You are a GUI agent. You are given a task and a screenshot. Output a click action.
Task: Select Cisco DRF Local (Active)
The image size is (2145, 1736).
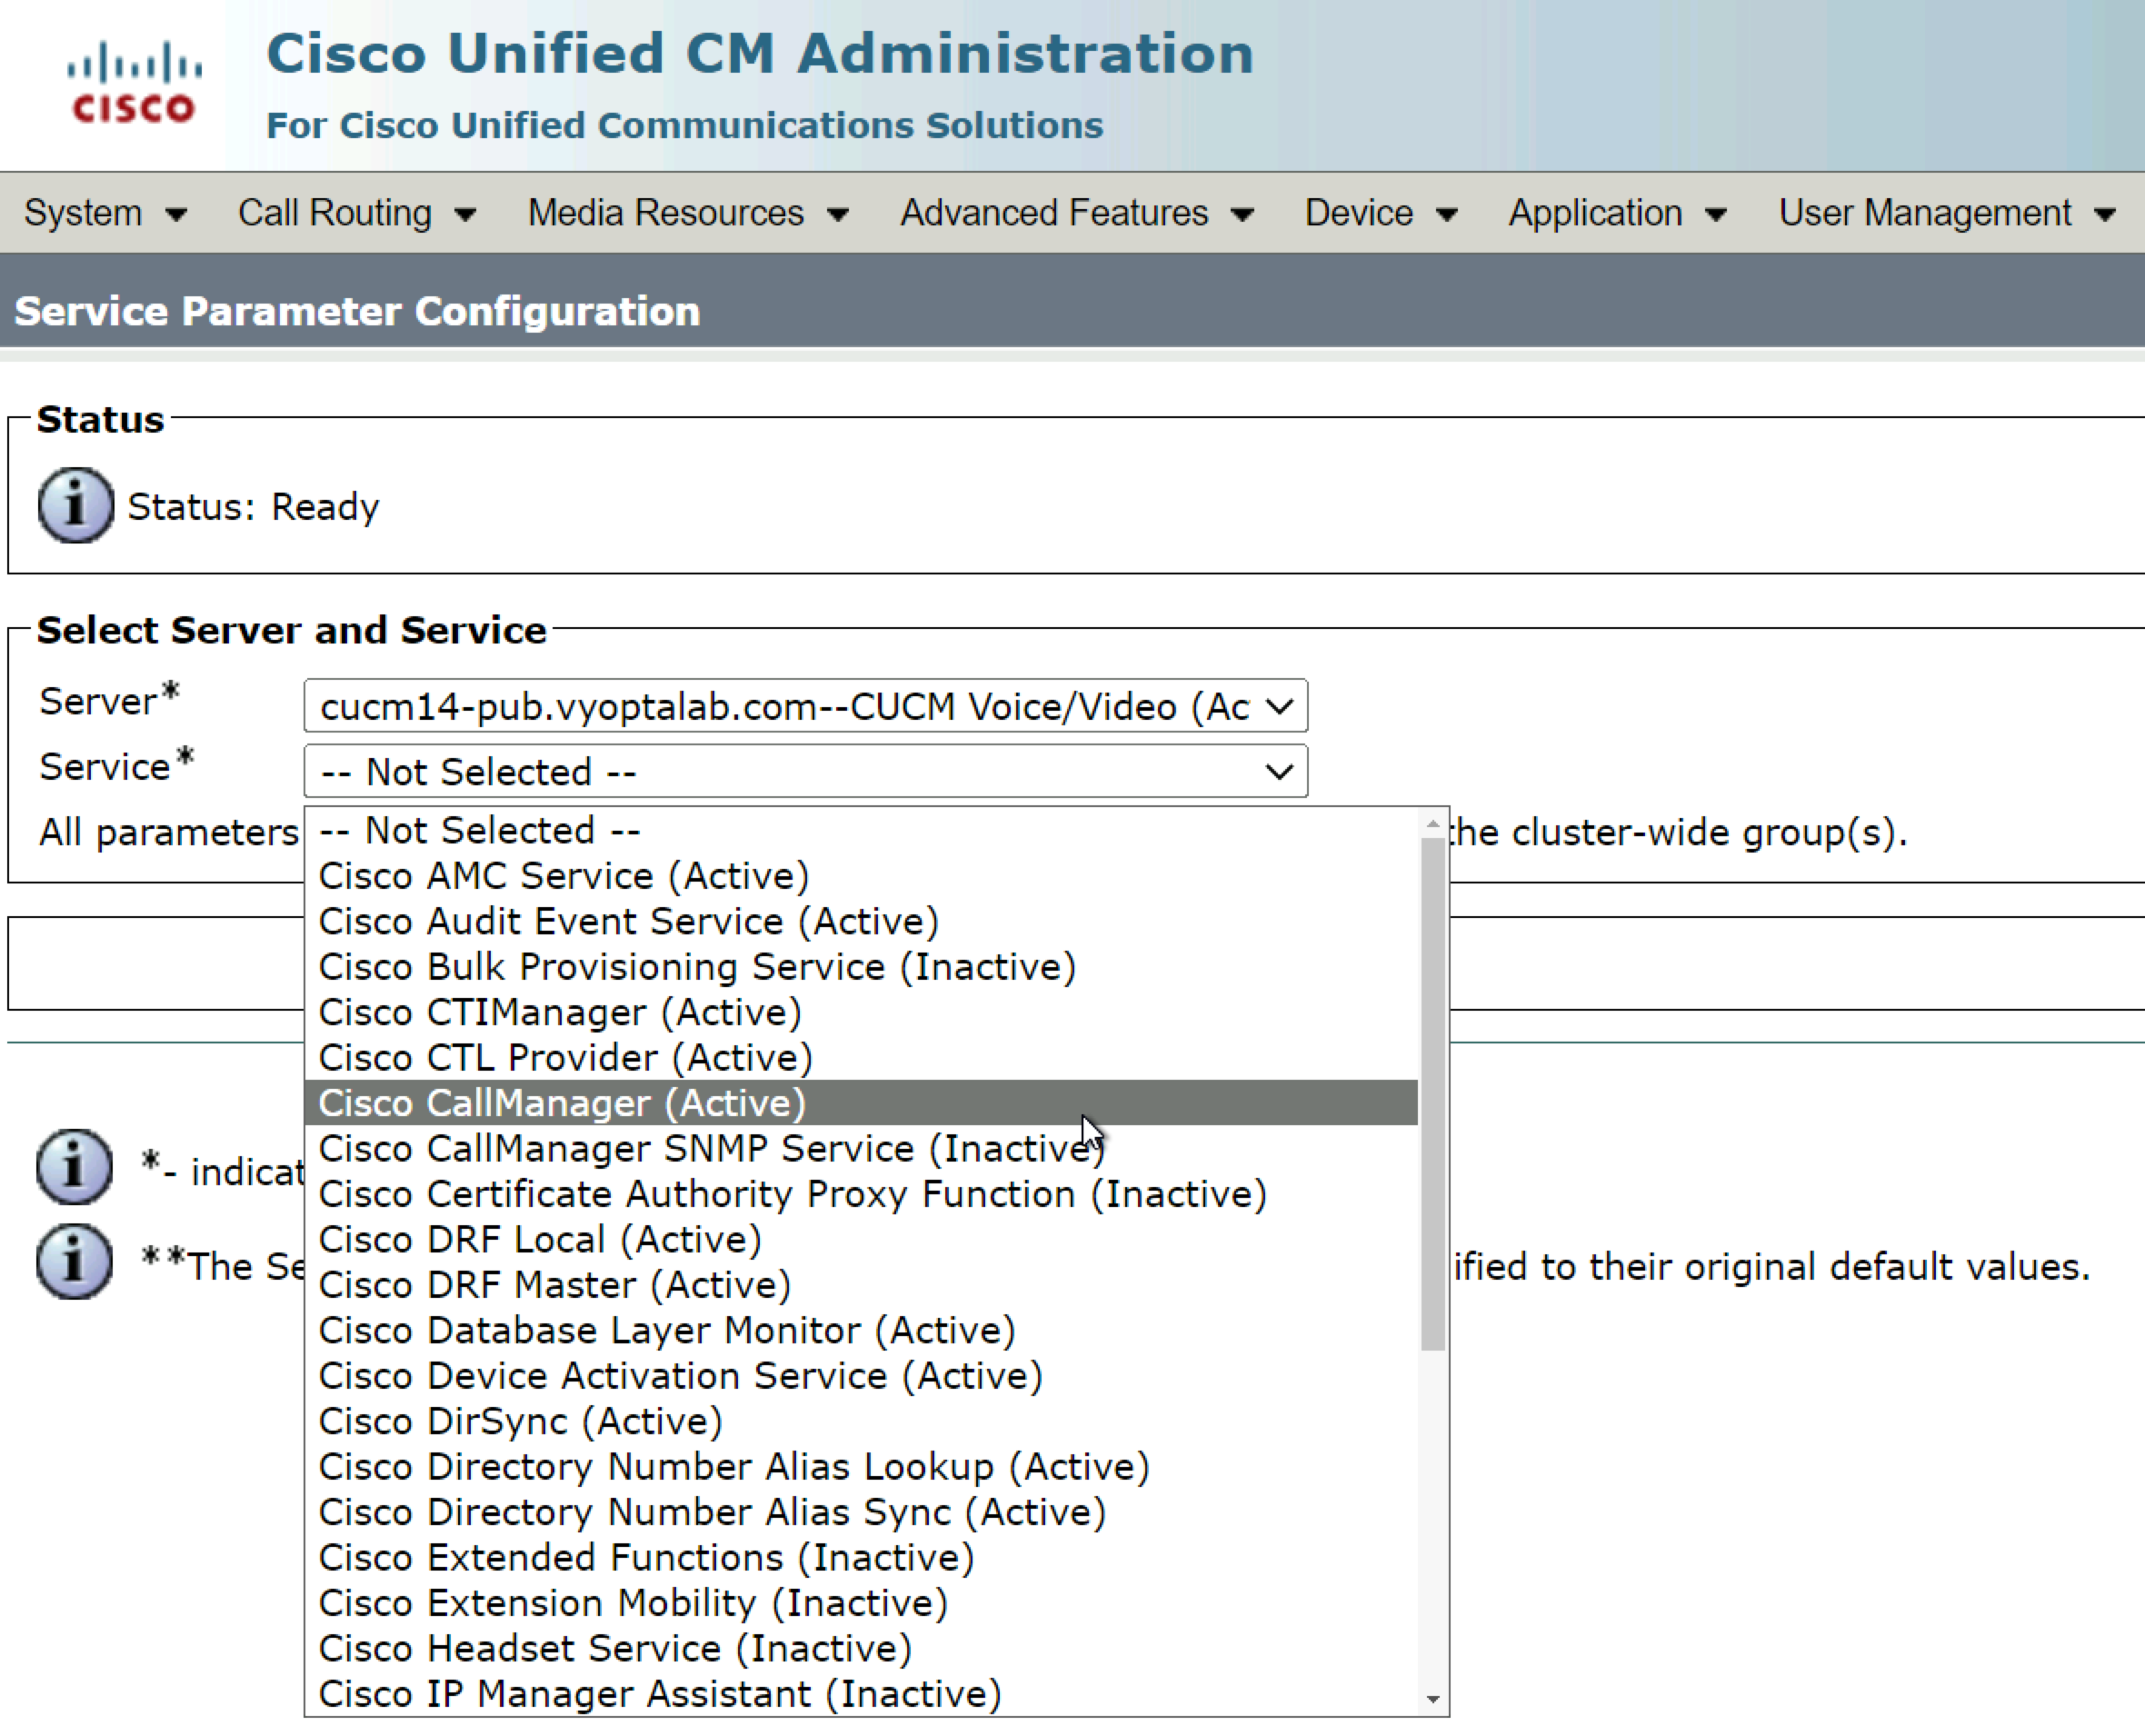(861, 1240)
